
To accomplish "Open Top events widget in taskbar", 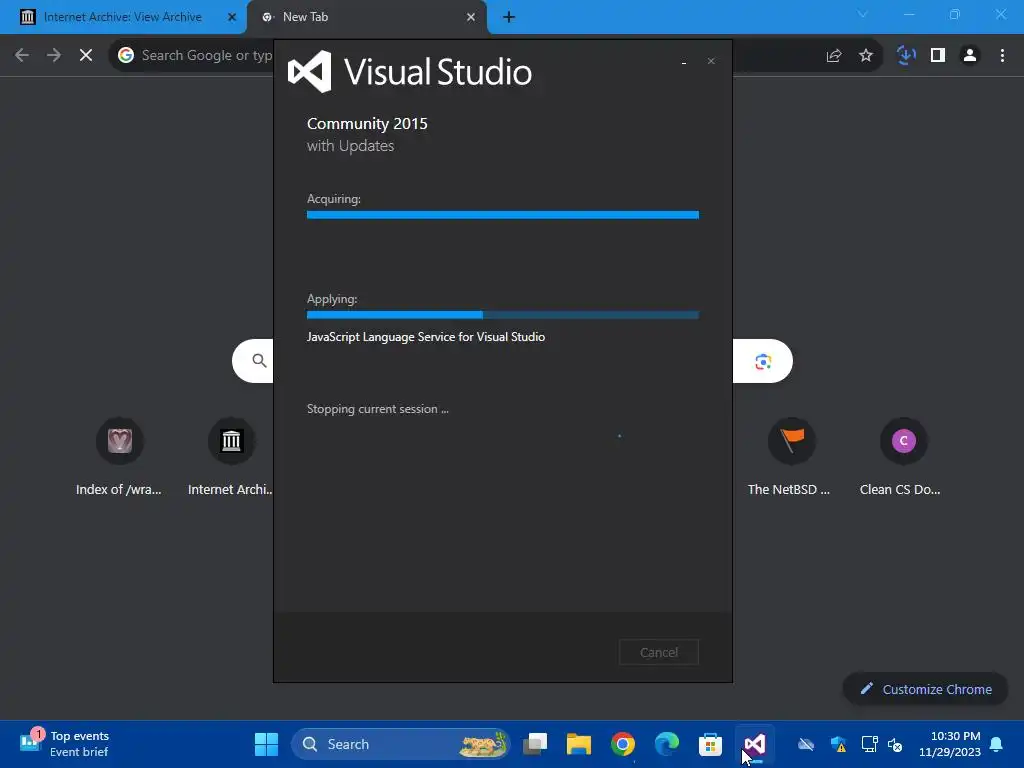I will click(x=65, y=744).
